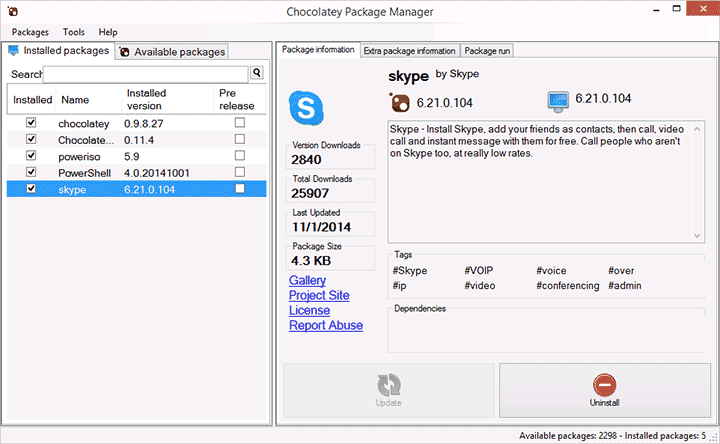Enable Pre release for skype
This screenshot has width=720, height=444.
(x=240, y=189)
